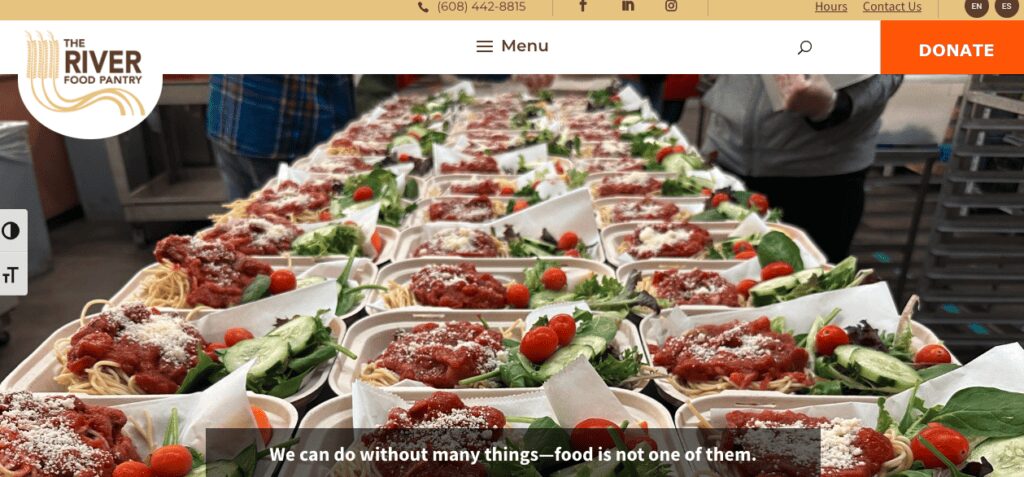The width and height of the screenshot is (1024, 477).
Task: Click the phone handset icon
Action: coord(423,7)
